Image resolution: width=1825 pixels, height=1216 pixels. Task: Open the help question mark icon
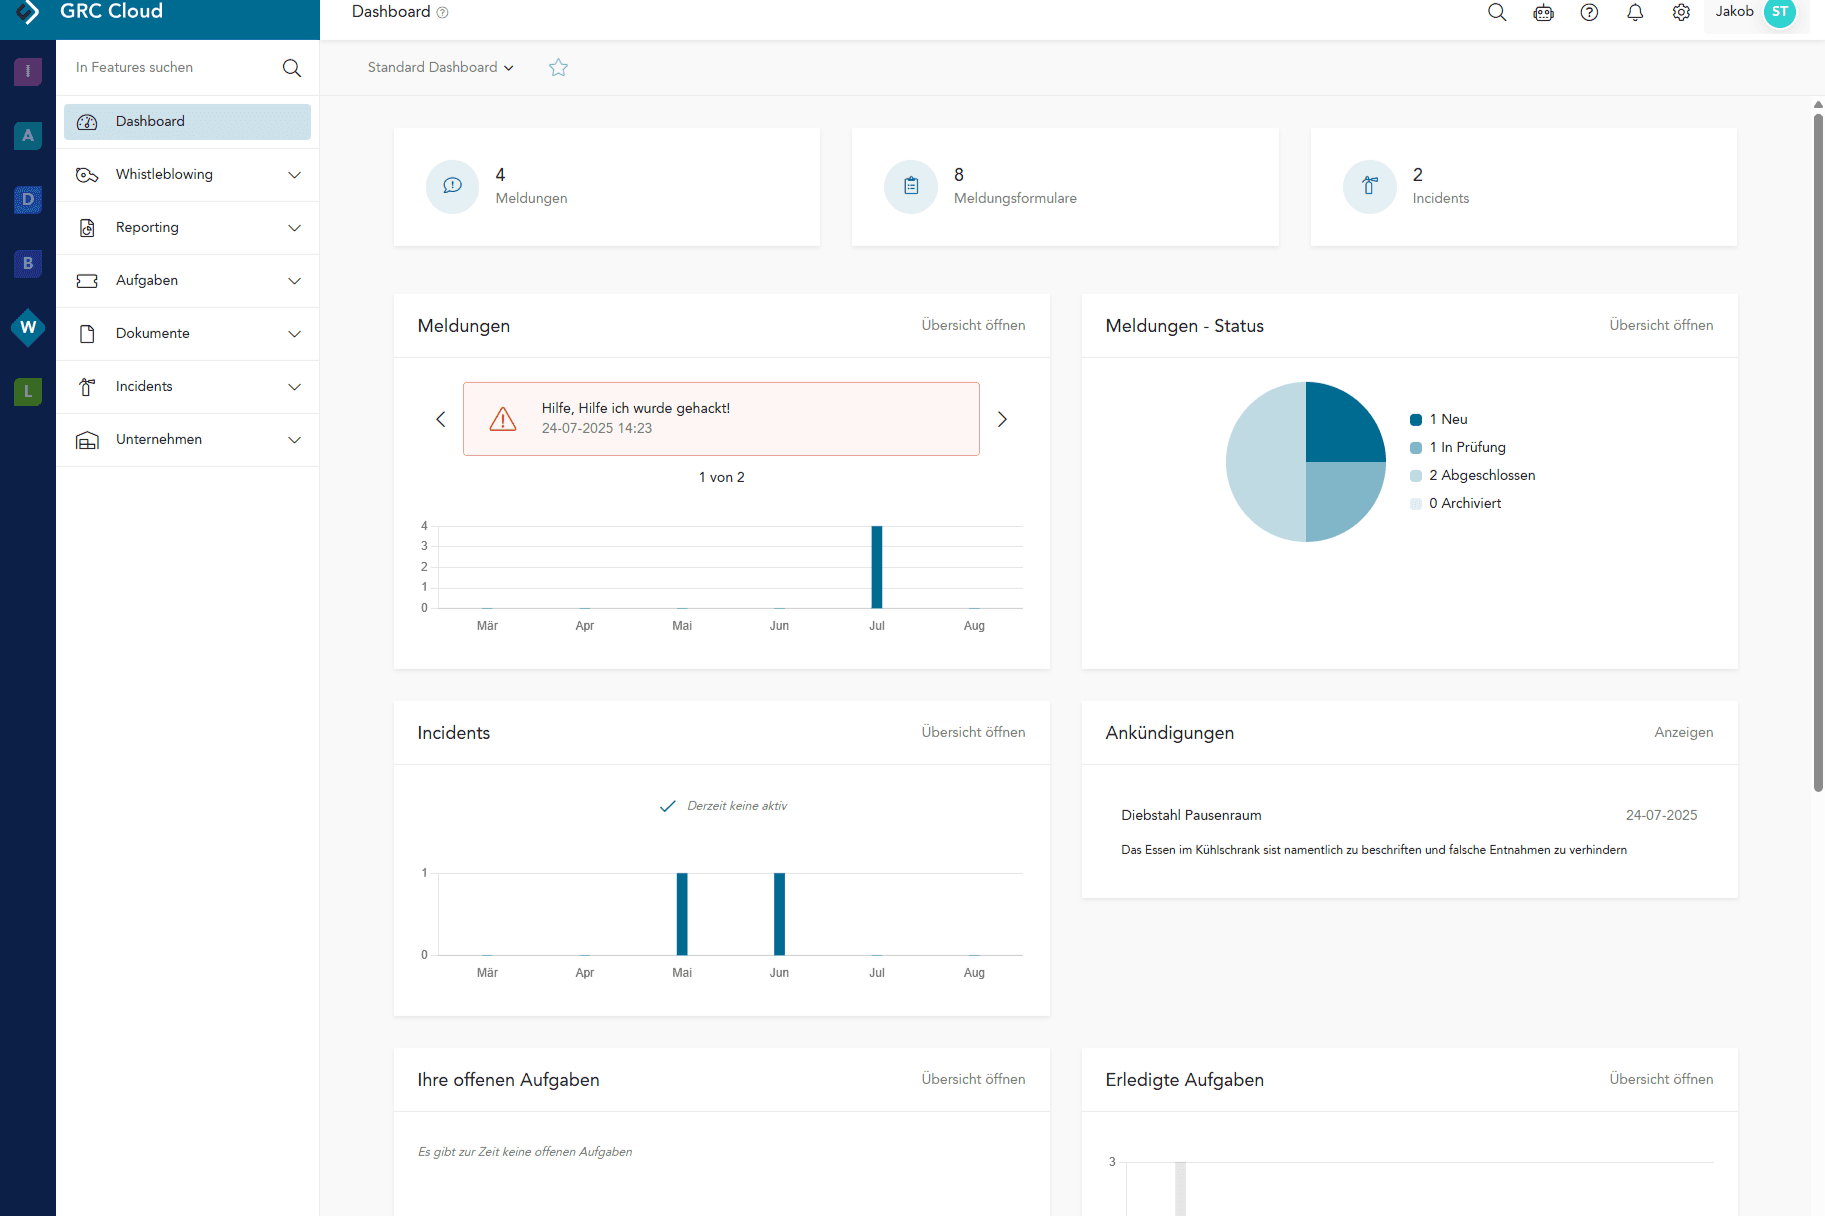click(x=1589, y=12)
